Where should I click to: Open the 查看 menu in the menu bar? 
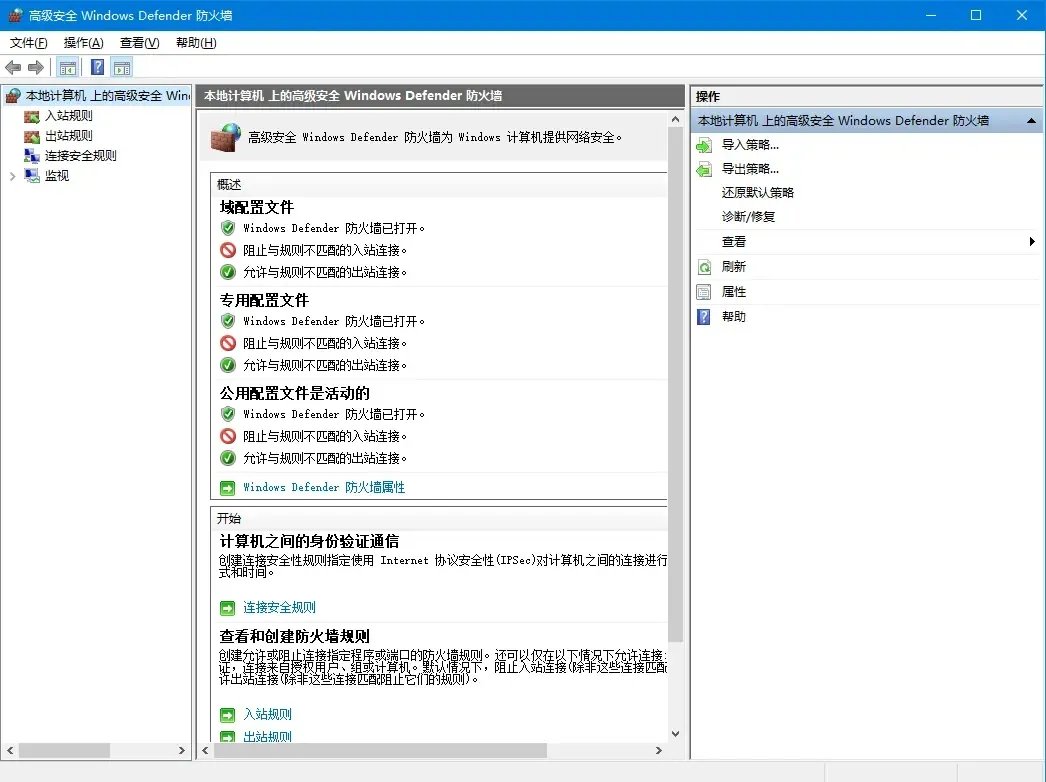[x=138, y=43]
